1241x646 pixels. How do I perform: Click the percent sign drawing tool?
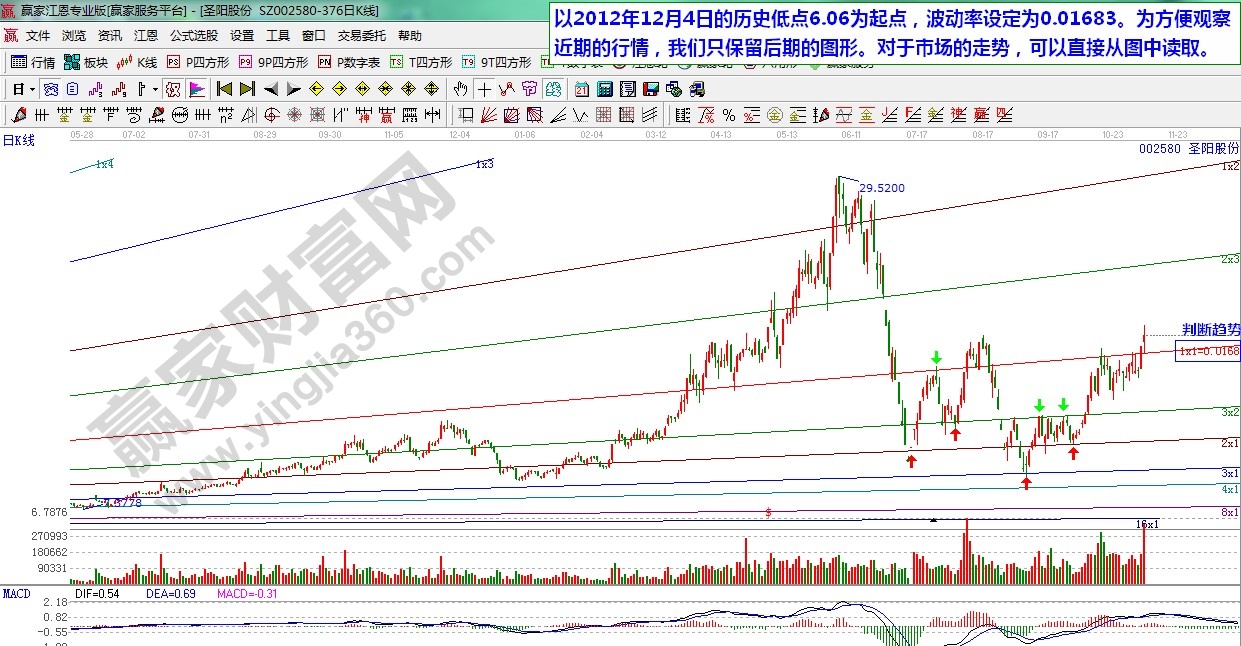click(729, 114)
